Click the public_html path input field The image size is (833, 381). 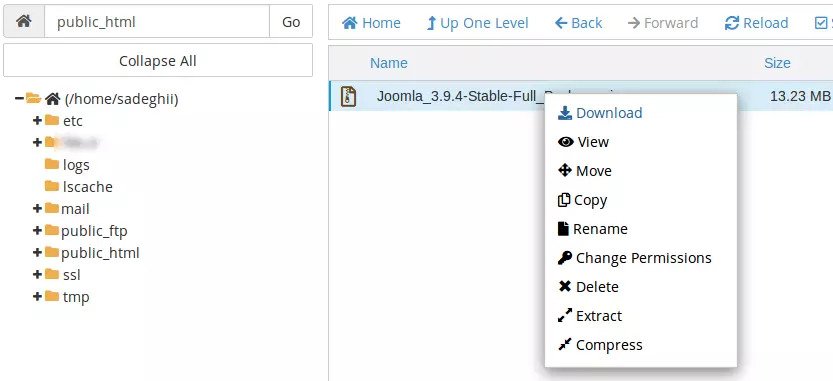pyautogui.click(x=157, y=22)
